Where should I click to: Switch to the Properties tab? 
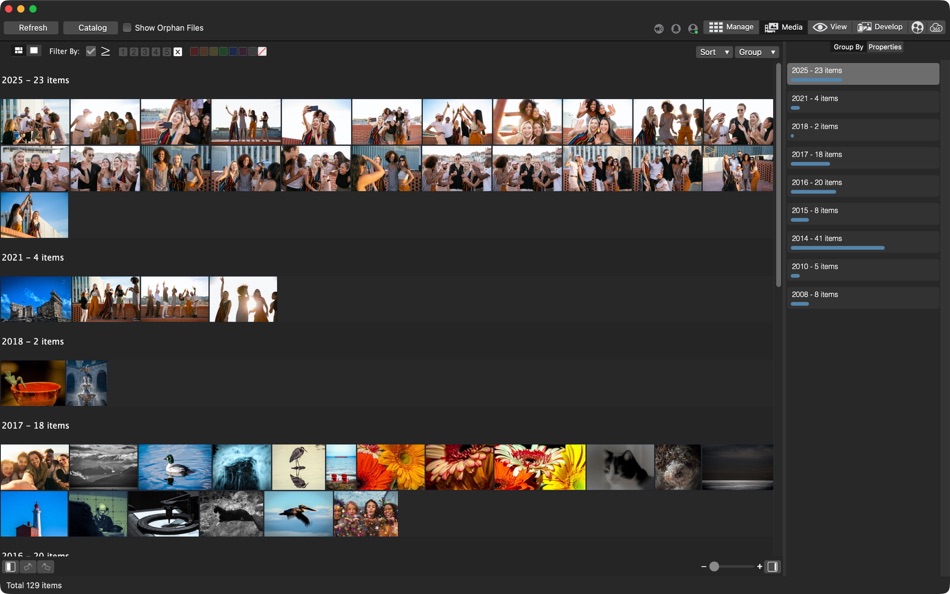[885, 46]
